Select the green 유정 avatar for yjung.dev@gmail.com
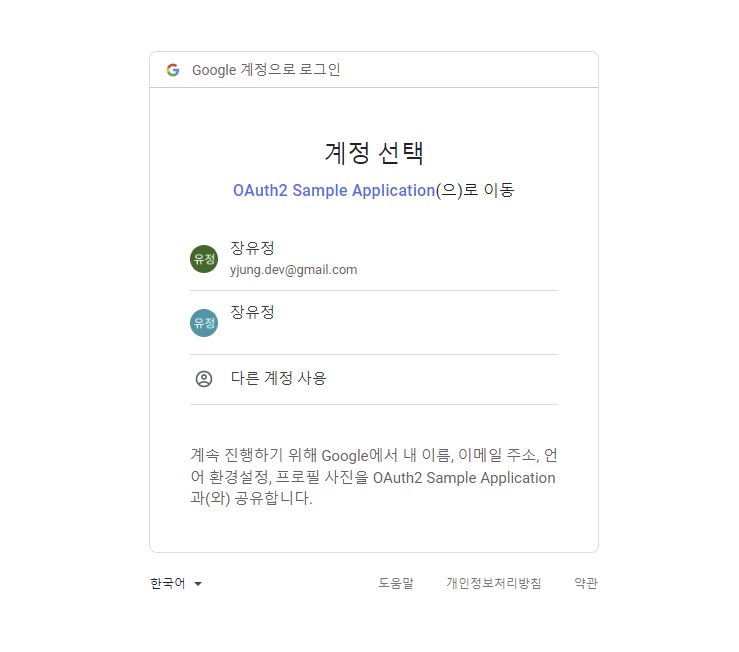Image resolution: width=739 pixels, height=652 pixels. [x=204, y=259]
